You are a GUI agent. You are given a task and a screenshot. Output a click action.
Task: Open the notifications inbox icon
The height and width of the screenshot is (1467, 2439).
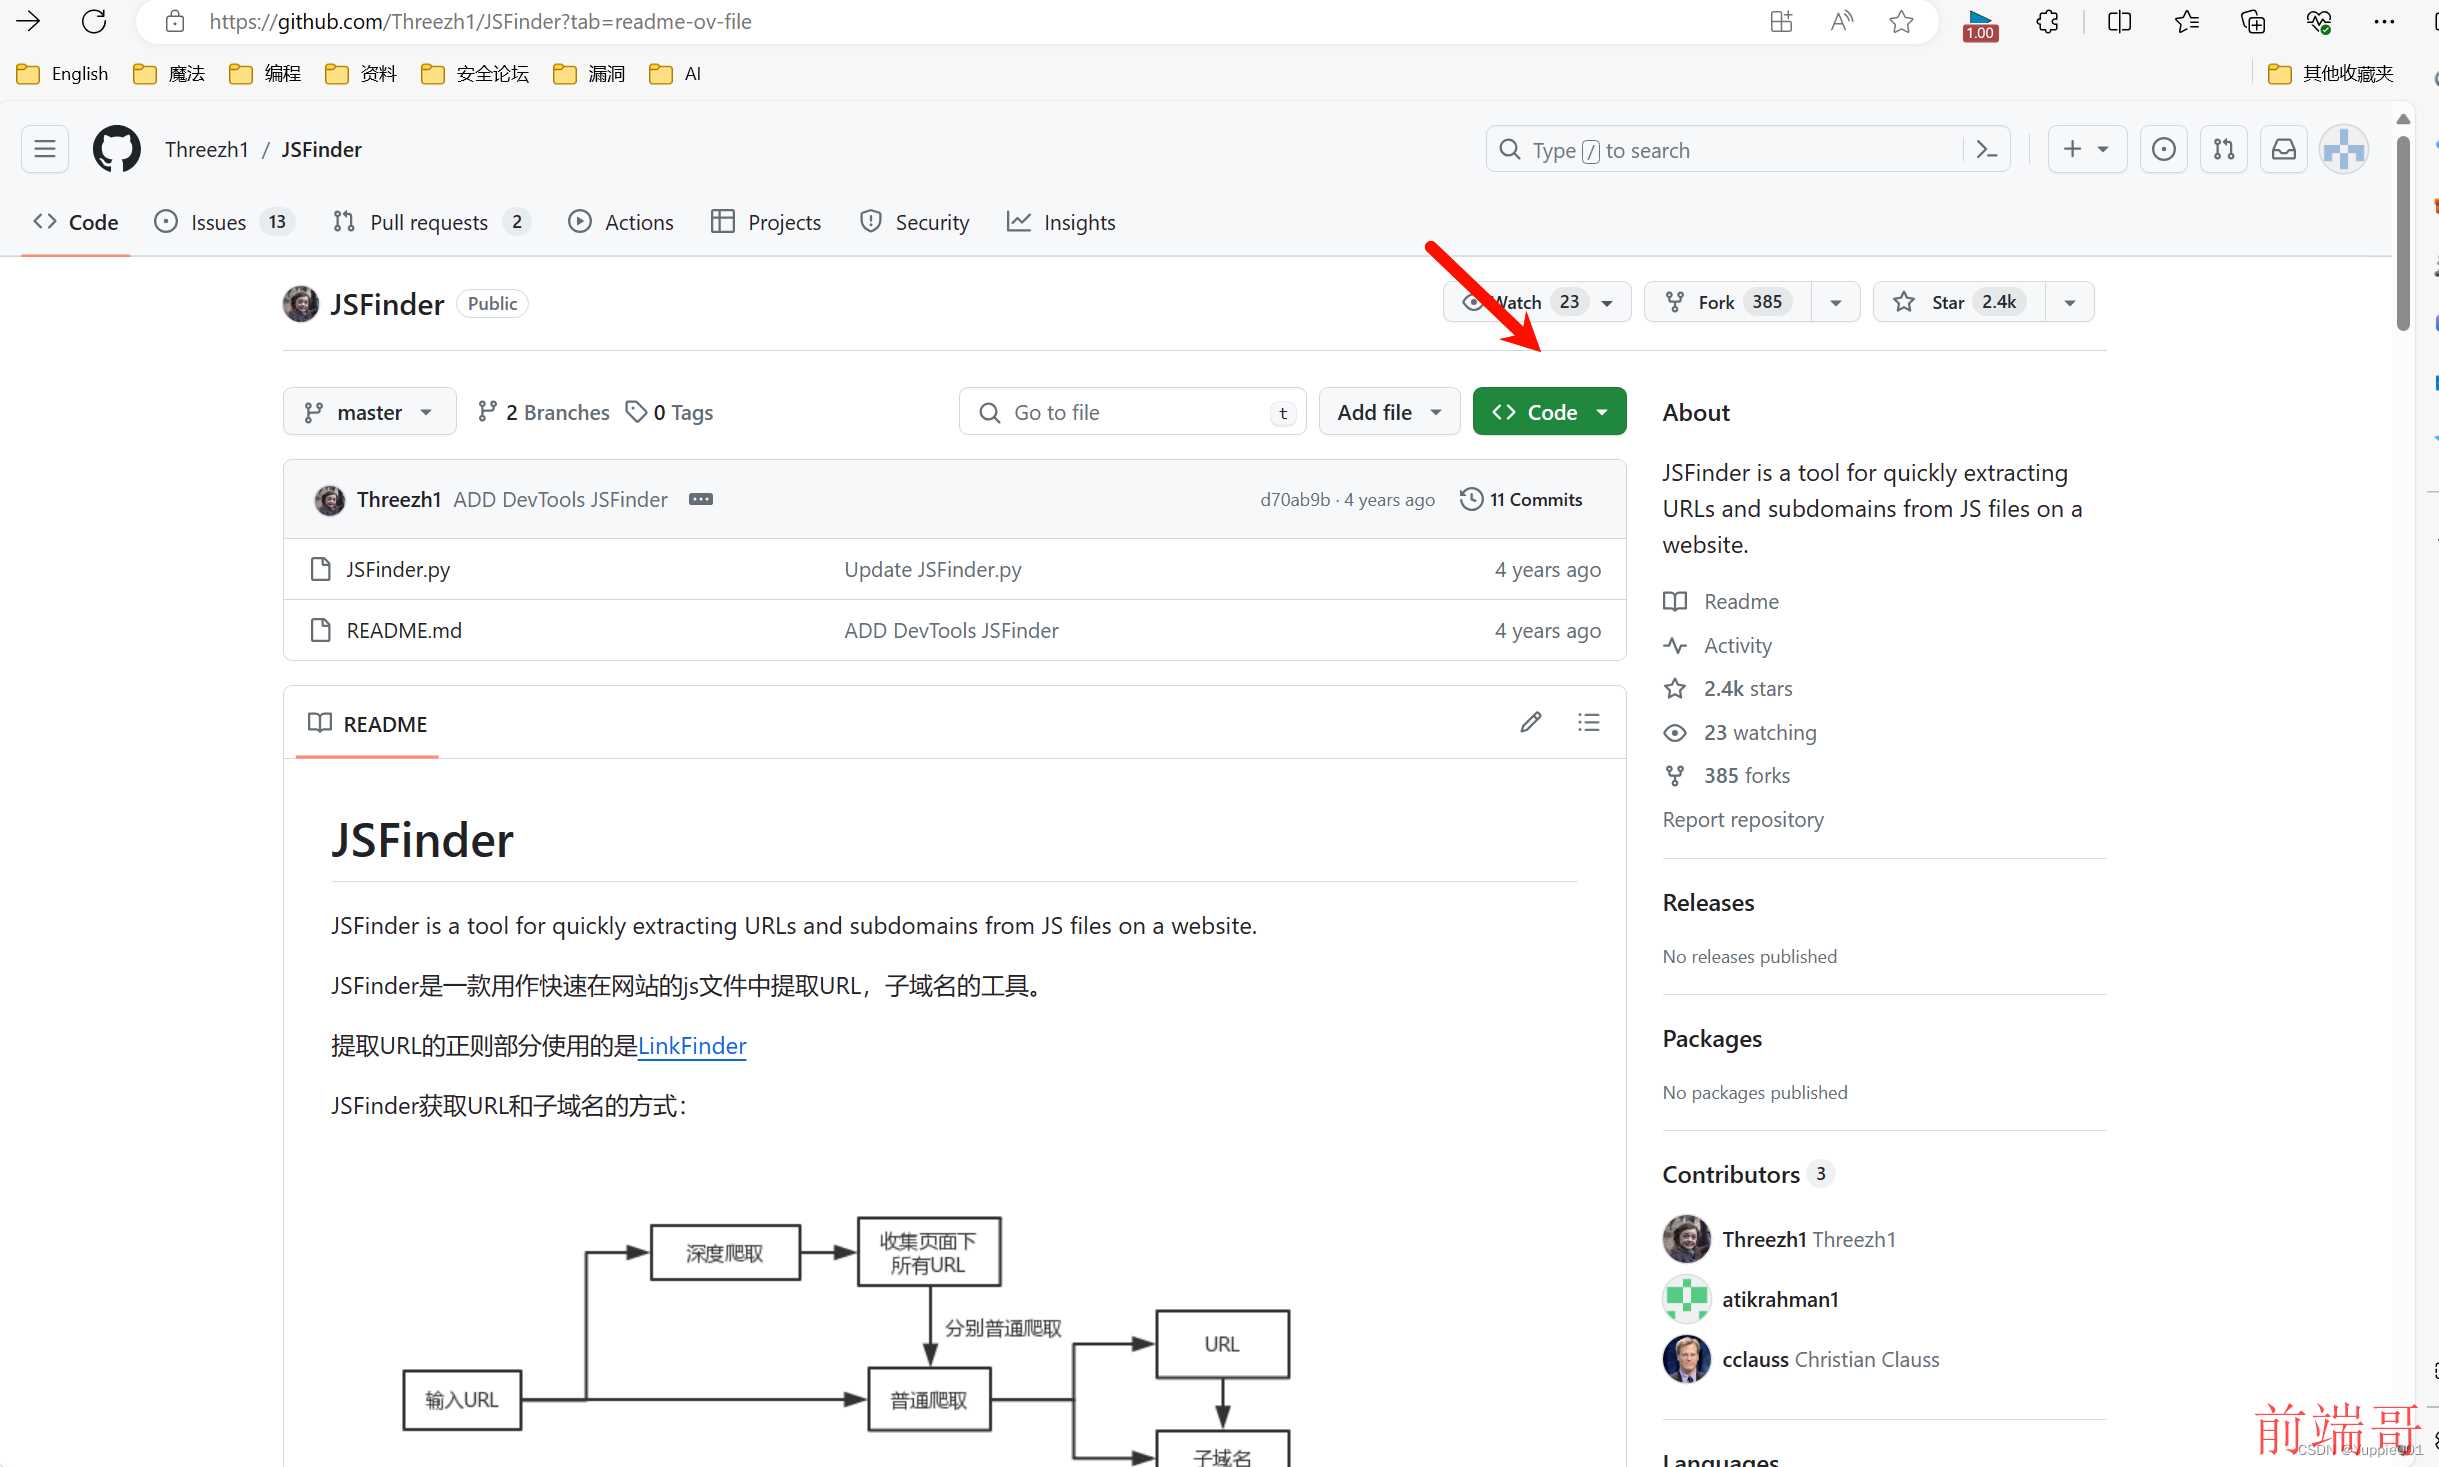(x=2284, y=150)
